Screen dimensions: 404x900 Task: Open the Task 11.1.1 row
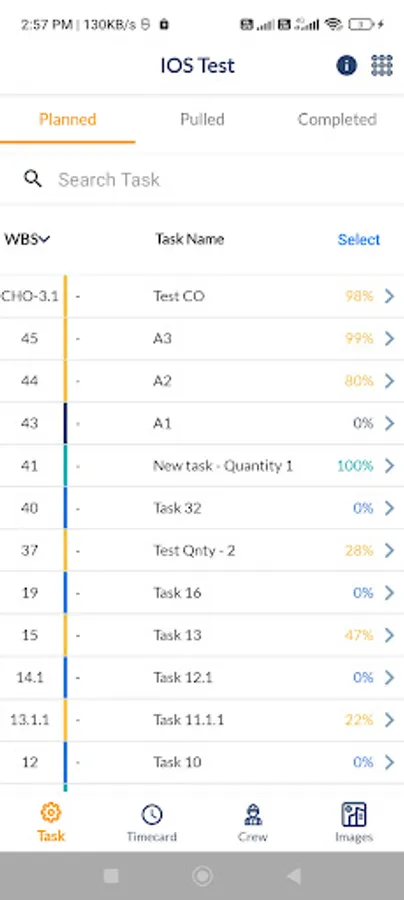tap(202, 720)
